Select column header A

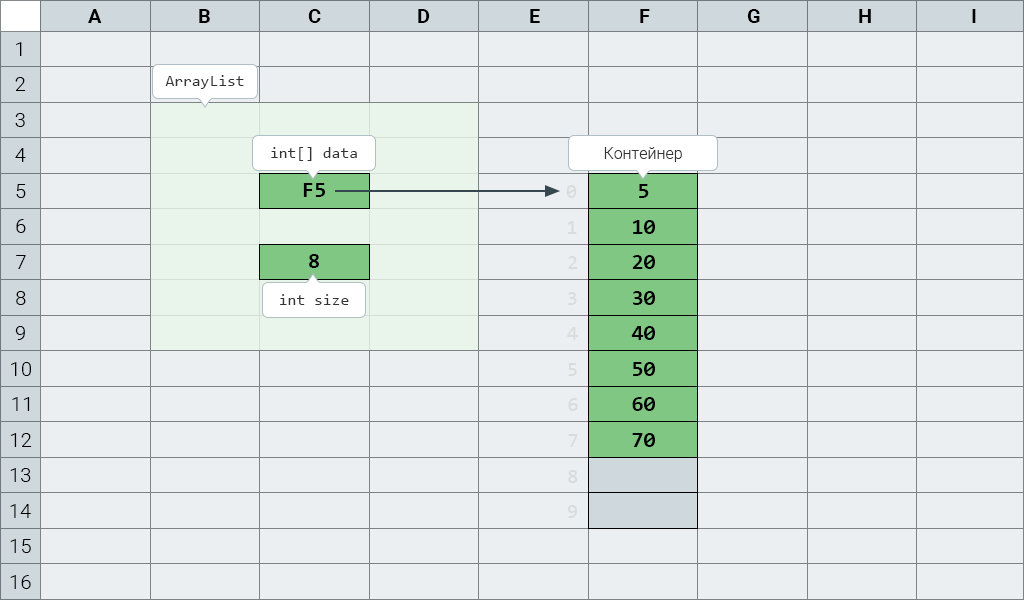[x=95, y=16]
